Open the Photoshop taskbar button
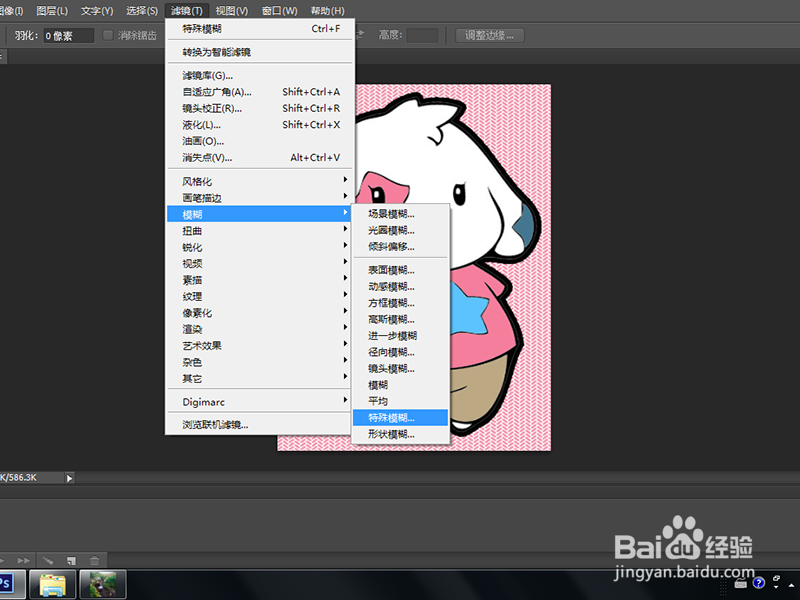Image resolution: width=800 pixels, height=600 pixels. [11, 585]
